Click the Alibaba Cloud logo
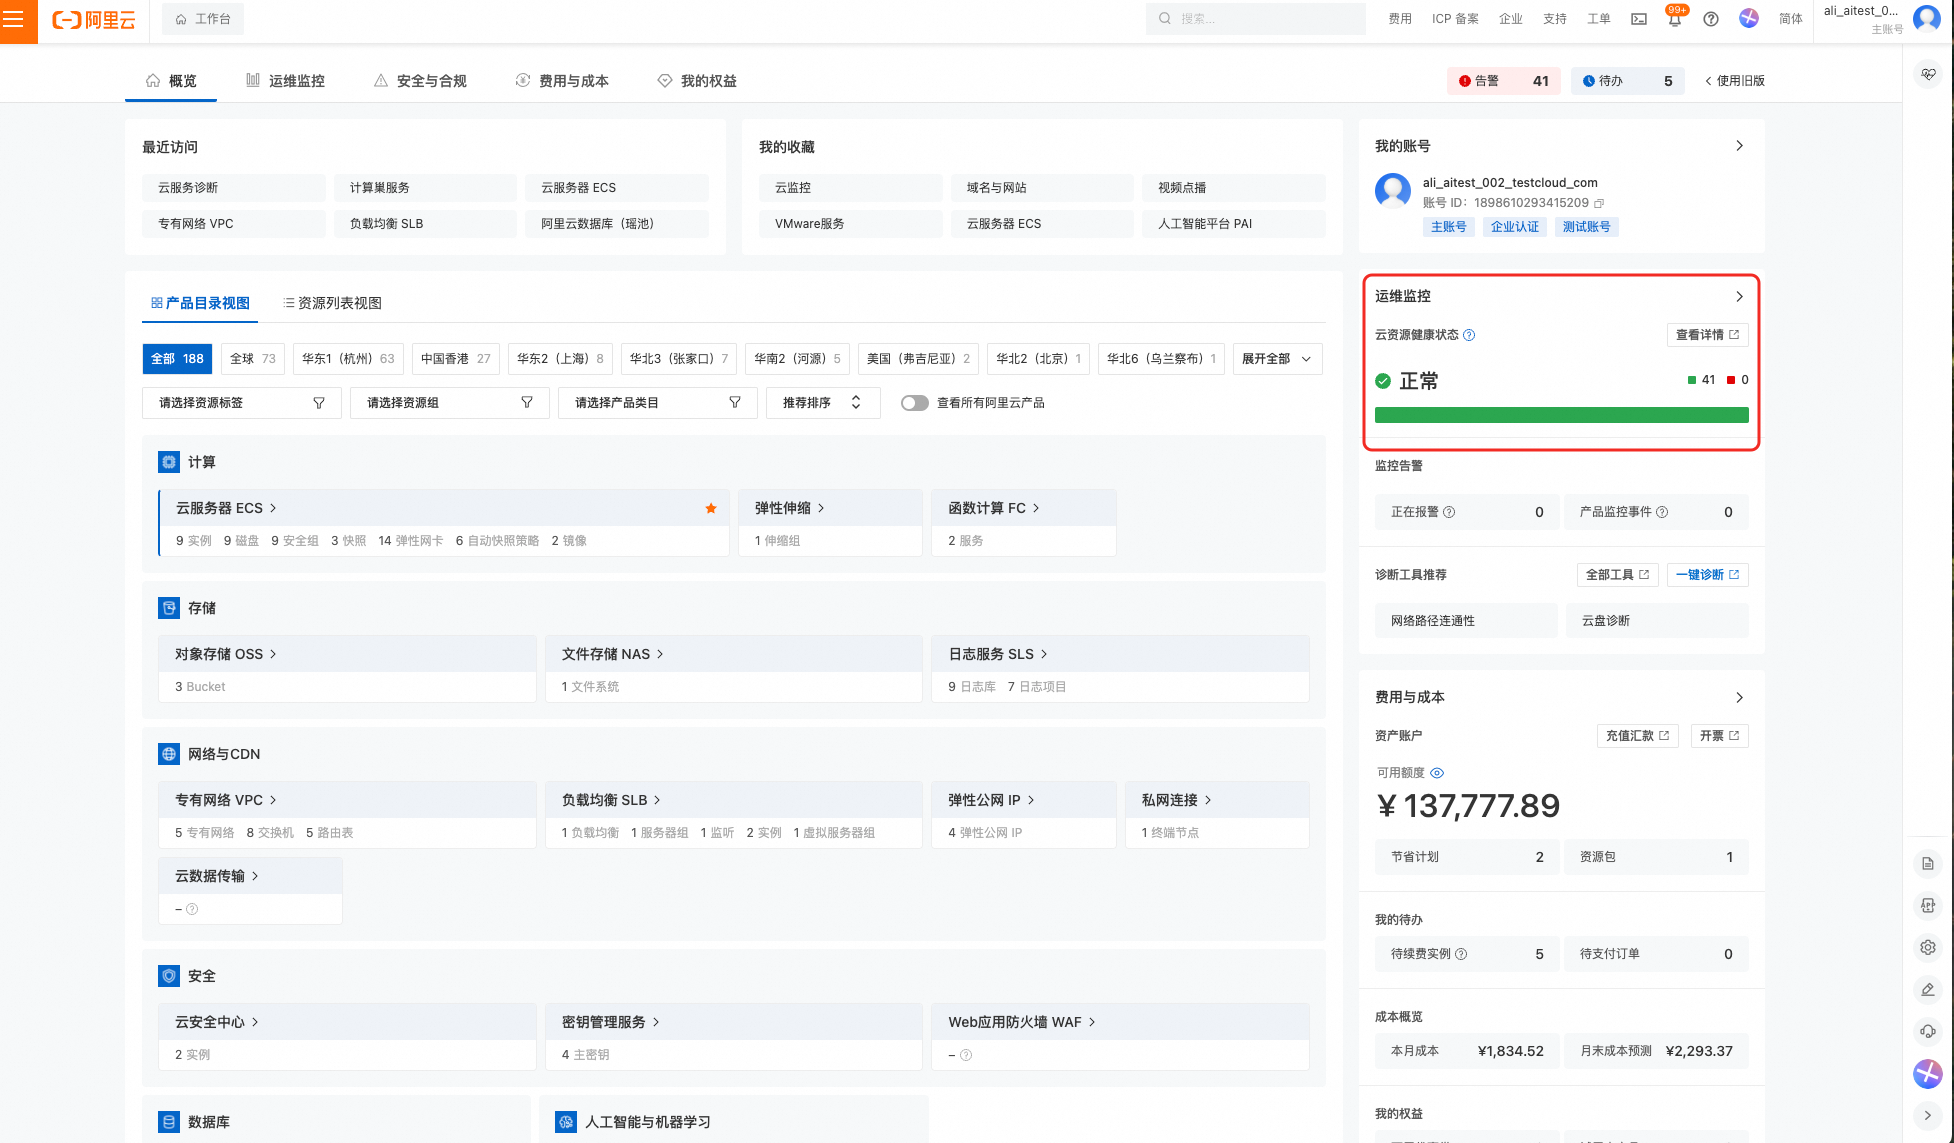This screenshot has height=1143, width=1954. click(x=94, y=20)
